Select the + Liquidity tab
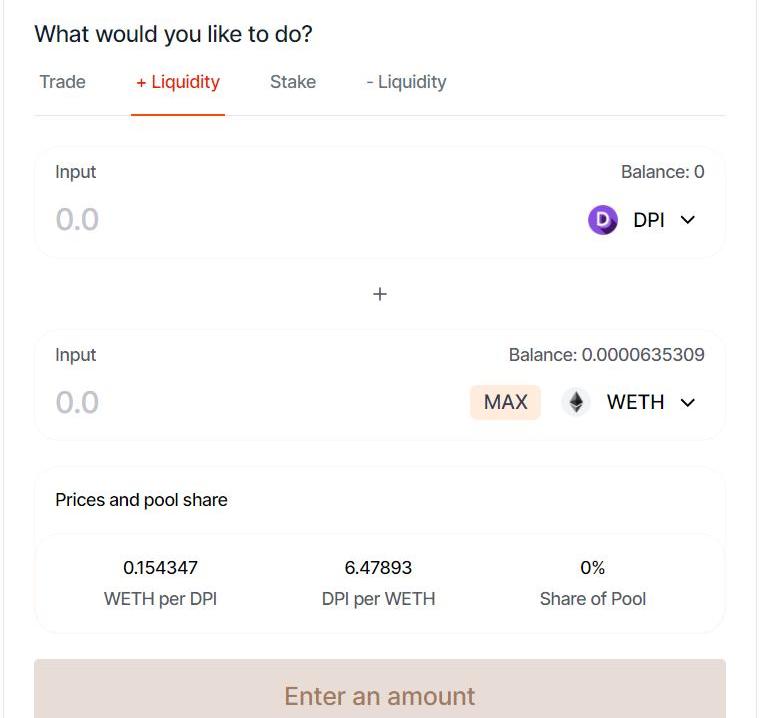Image resolution: width=763 pixels, height=718 pixels. pyautogui.click(x=178, y=82)
